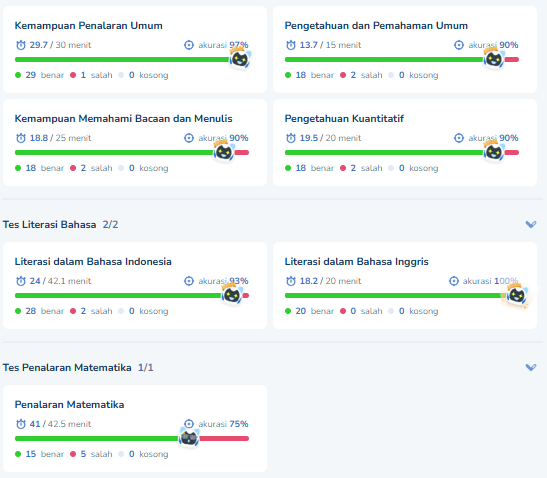Click '20 benar' in Literasi dalam Bahasa Inggris
The height and width of the screenshot is (478, 547).
pyautogui.click(x=315, y=311)
